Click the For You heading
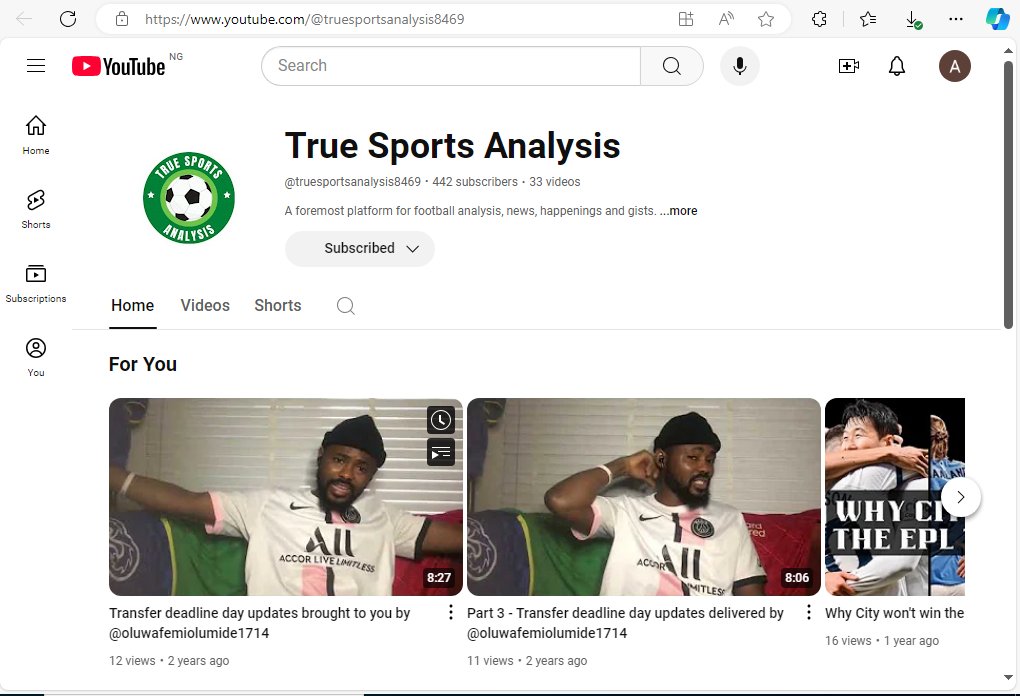Screen dimensions: 1020x696 [x=143, y=364]
